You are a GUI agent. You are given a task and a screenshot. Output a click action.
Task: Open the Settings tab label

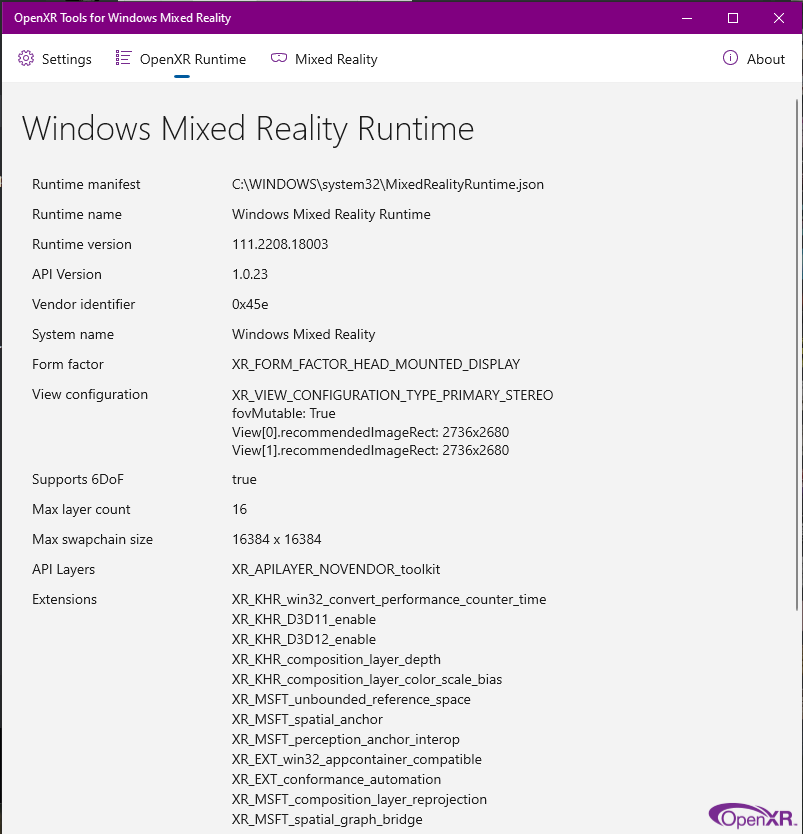click(x=66, y=59)
